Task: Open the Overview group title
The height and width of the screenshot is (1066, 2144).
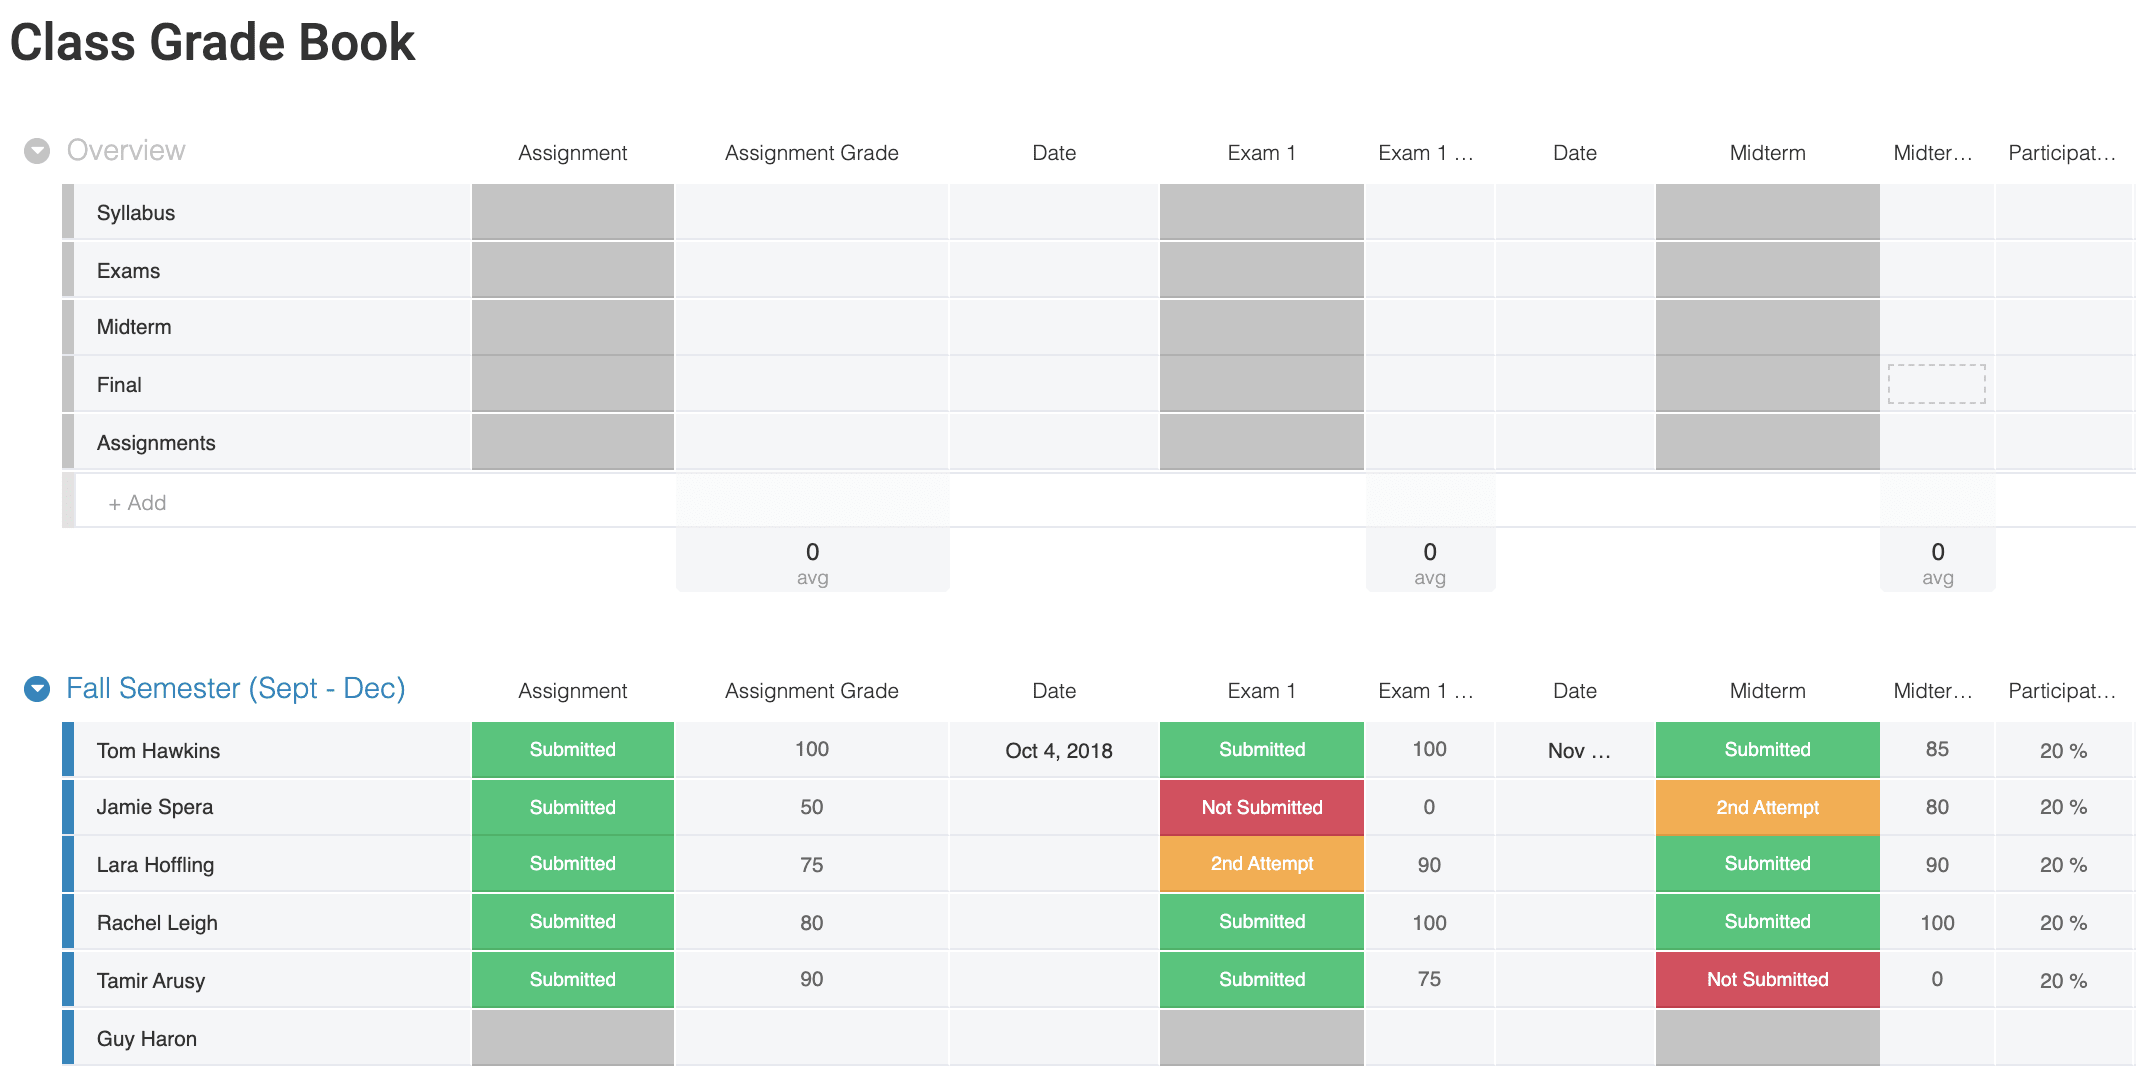Action: click(x=126, y=150)
